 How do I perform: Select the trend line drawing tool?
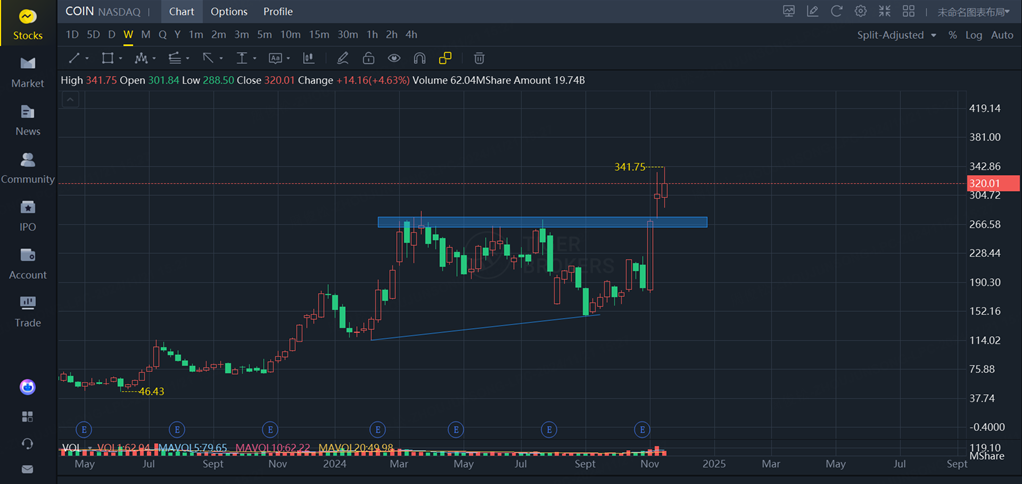coord(74,59)
